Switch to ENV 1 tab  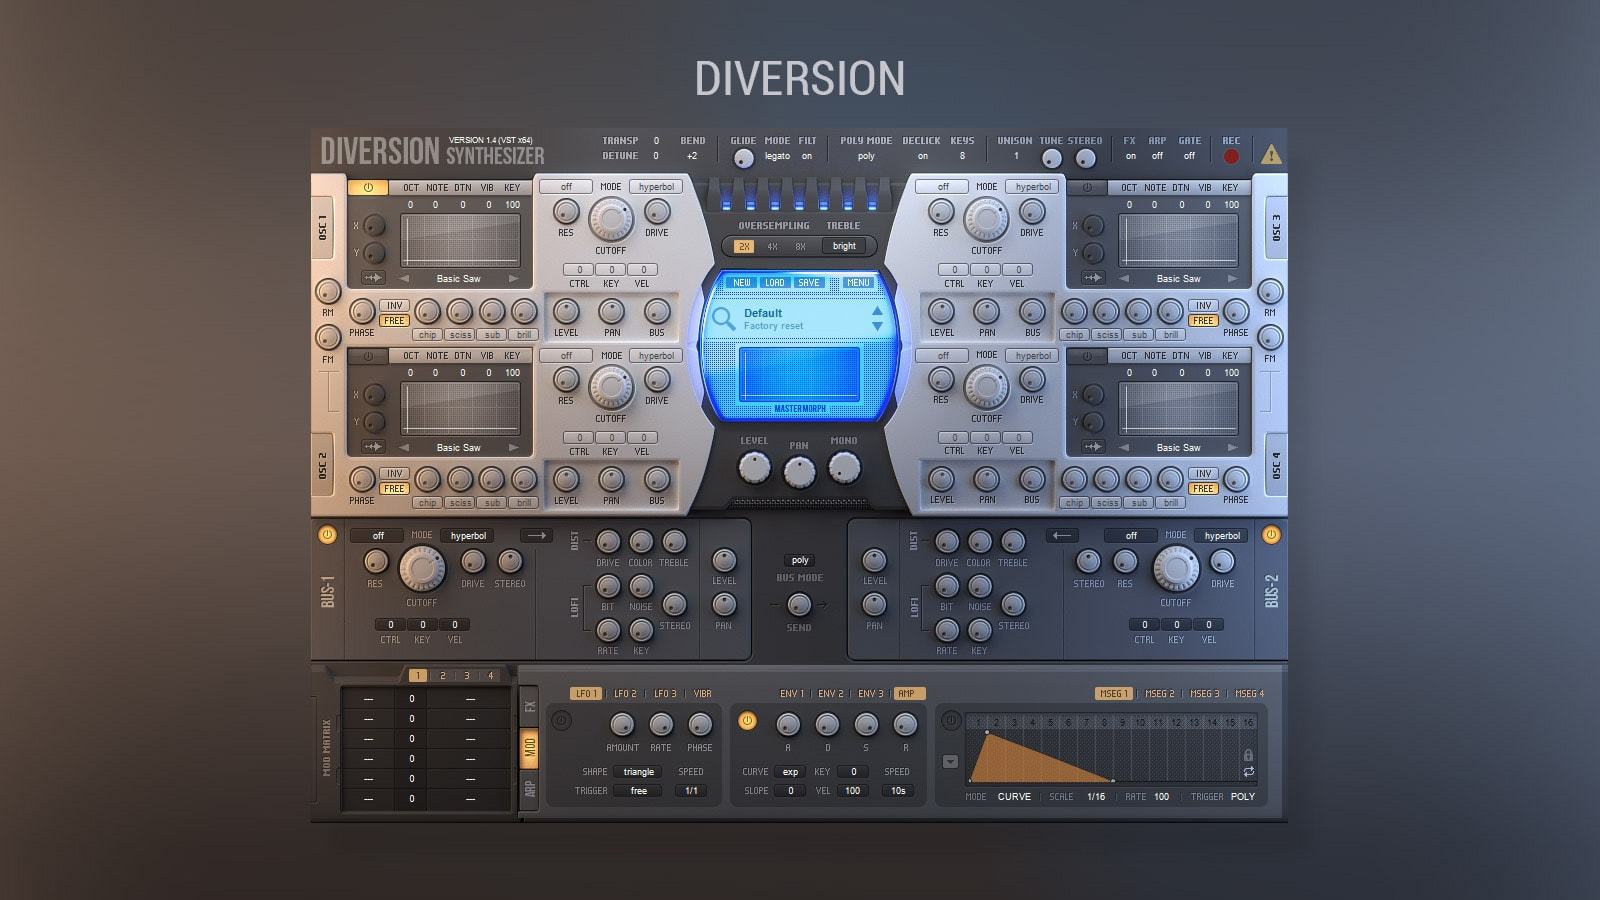[791, 693]
